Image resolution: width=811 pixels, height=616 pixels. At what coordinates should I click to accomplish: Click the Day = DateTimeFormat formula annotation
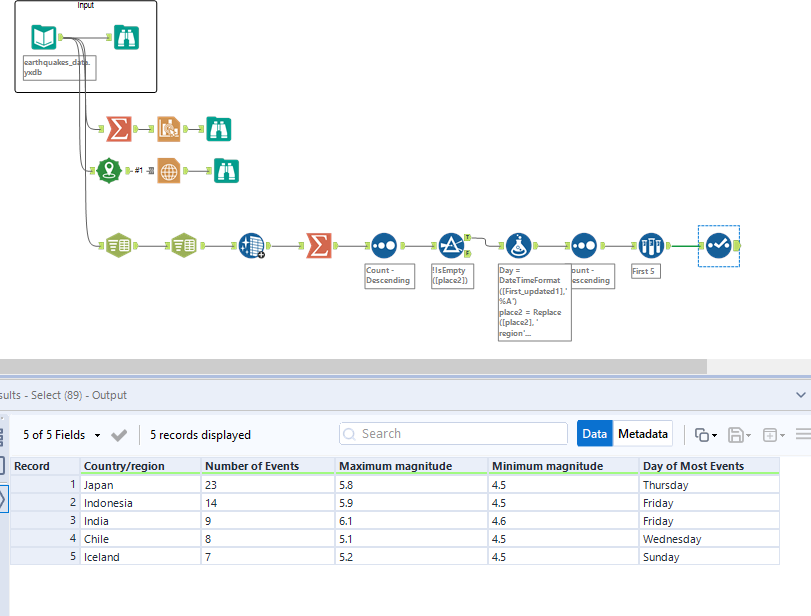534,302
